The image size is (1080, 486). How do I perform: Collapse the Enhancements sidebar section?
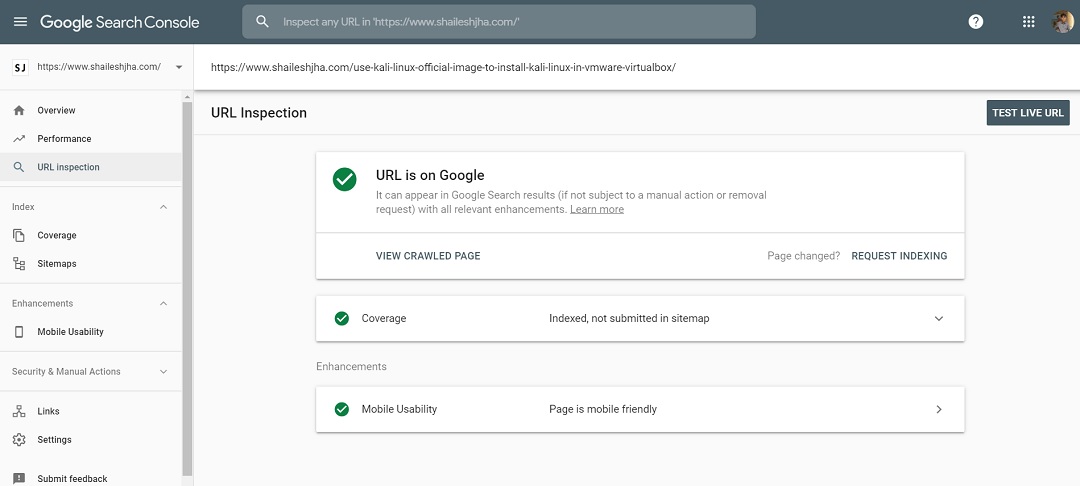coord(163,303)
